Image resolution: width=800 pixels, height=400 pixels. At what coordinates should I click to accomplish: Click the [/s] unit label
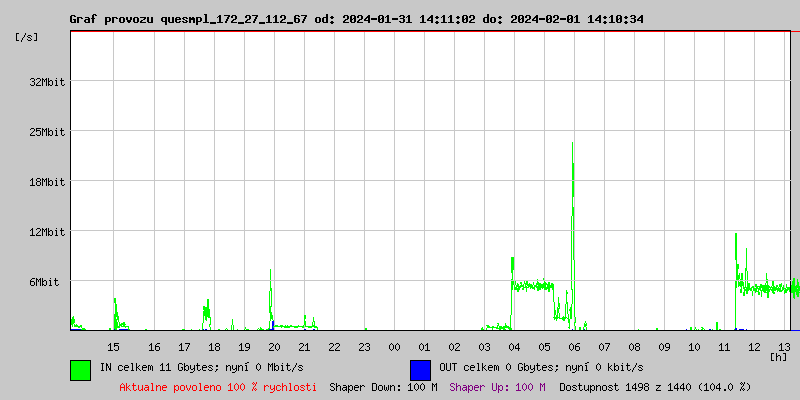point(27,37)
